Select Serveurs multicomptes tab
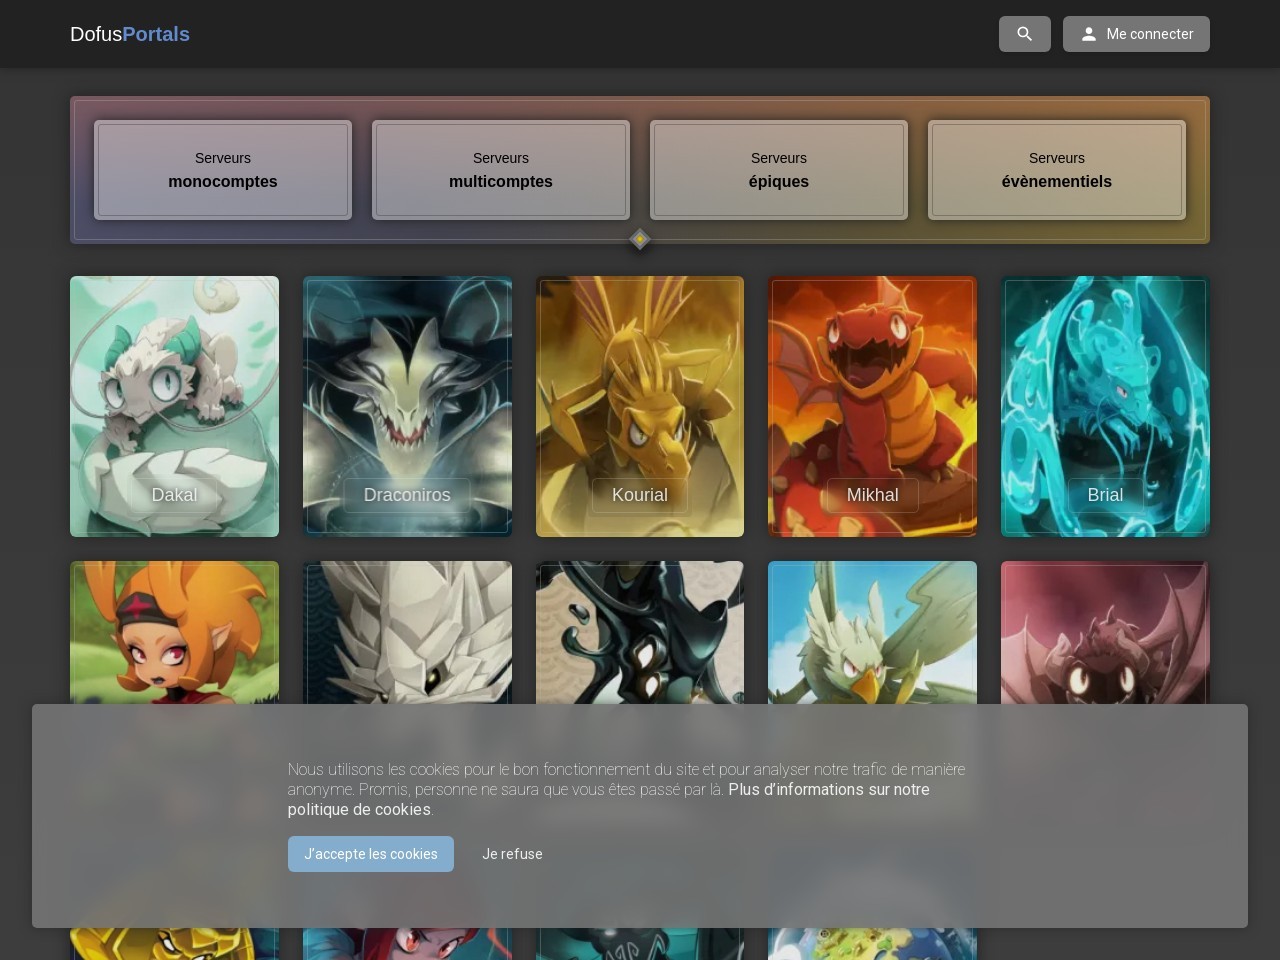This screenshot has width=1280, height=960. click(x=501, y=170)
